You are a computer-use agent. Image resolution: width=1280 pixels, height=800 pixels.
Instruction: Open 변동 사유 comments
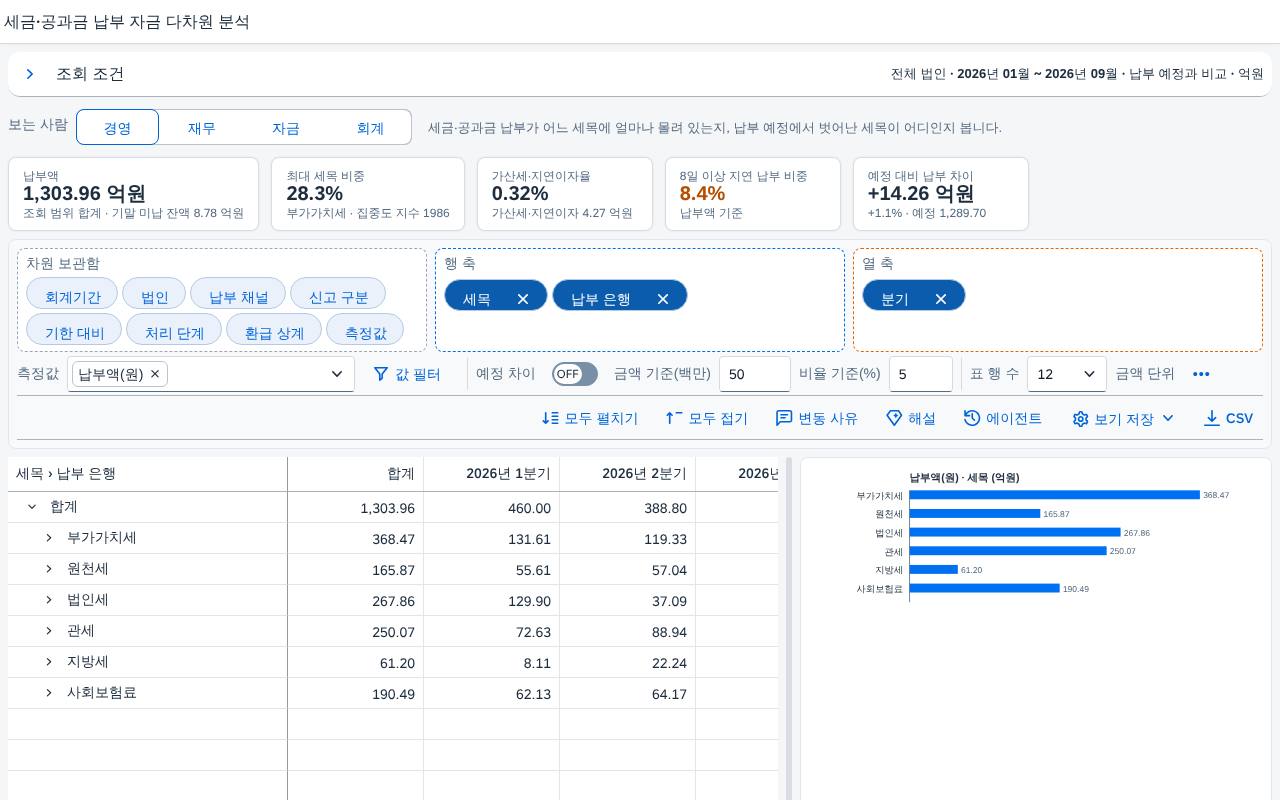817,418
